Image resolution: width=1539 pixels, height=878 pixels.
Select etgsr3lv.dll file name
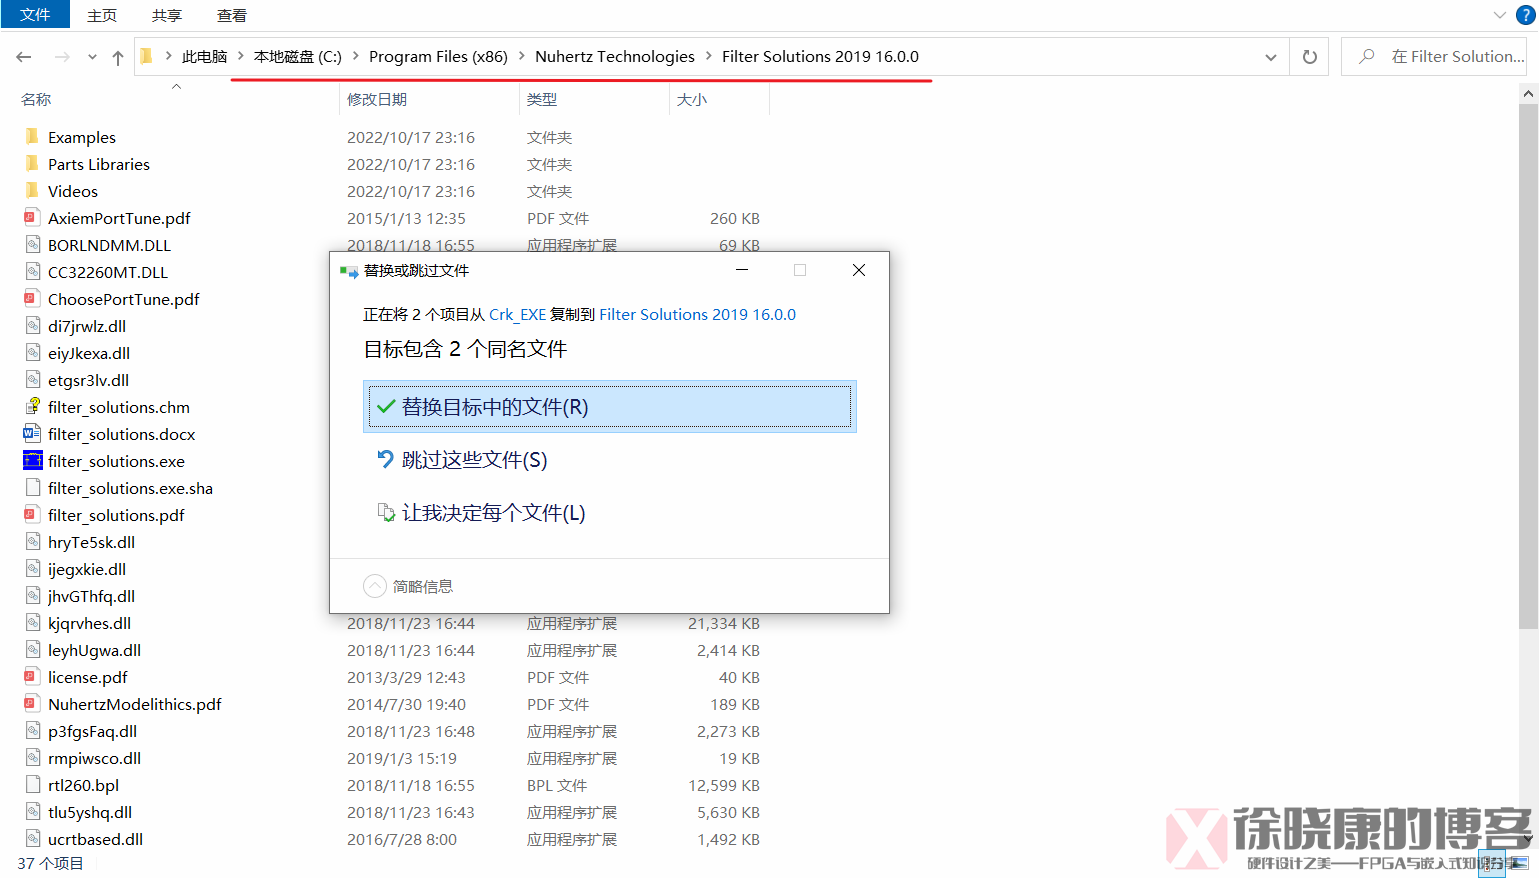(x=88, y=380)
